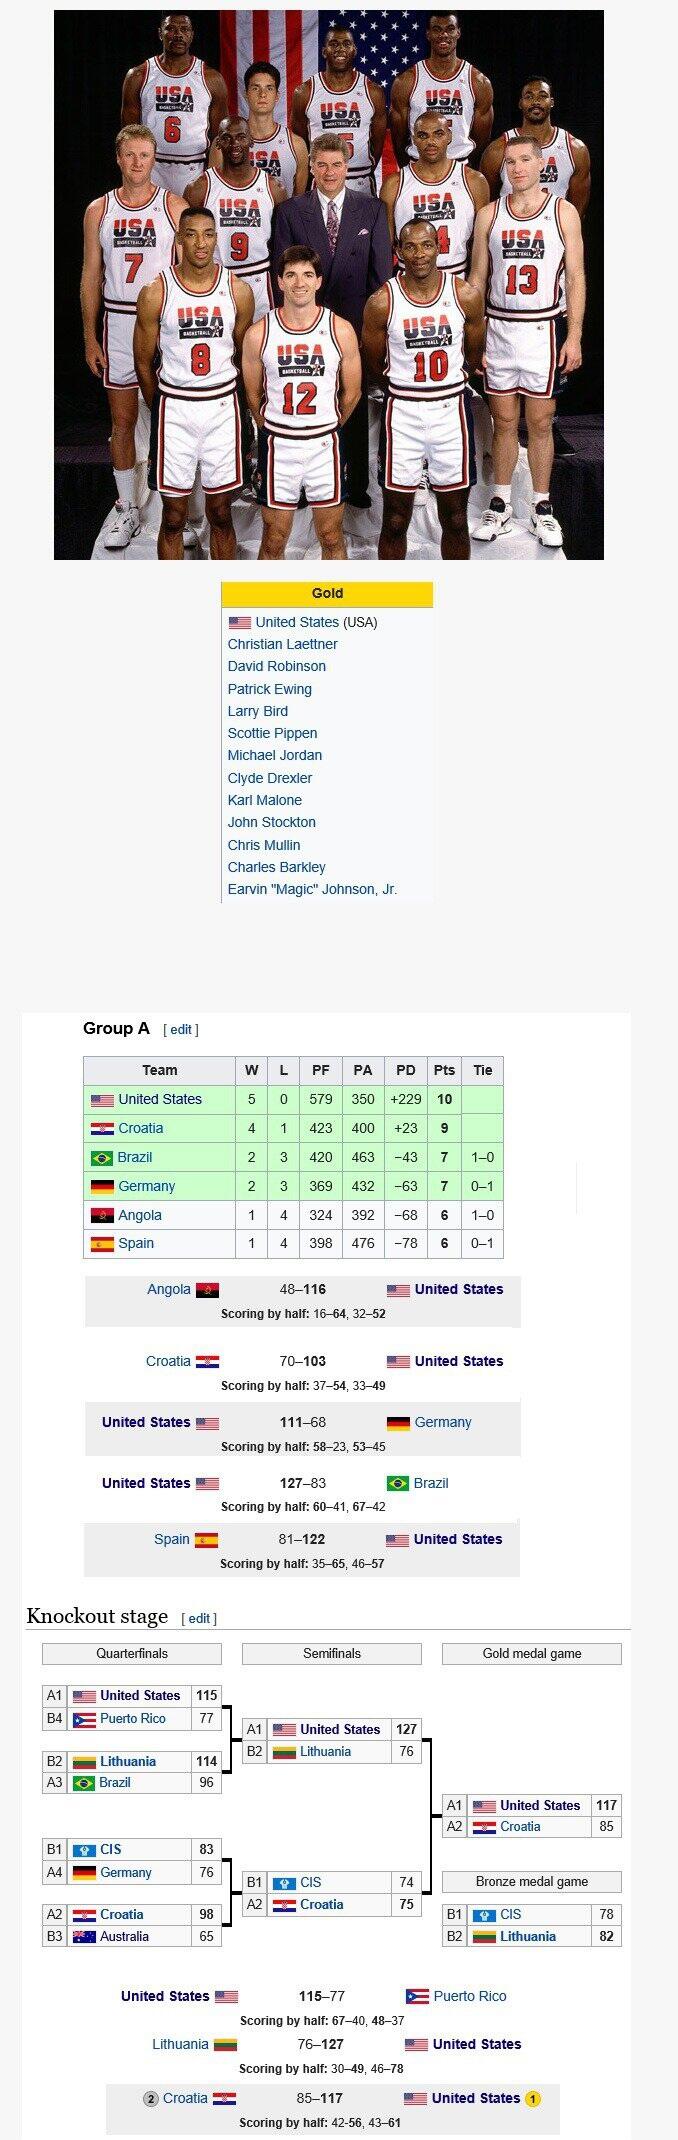Click the Lithuania flag in bronze medal game
Screen dimensions: 678x2140
(x=484, y=1936)
